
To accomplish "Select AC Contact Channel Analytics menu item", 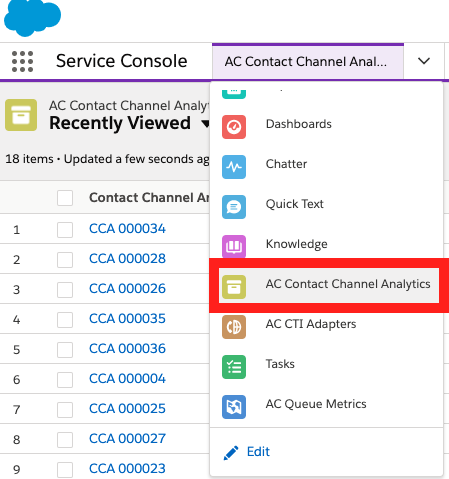I will tap(329, 285).
